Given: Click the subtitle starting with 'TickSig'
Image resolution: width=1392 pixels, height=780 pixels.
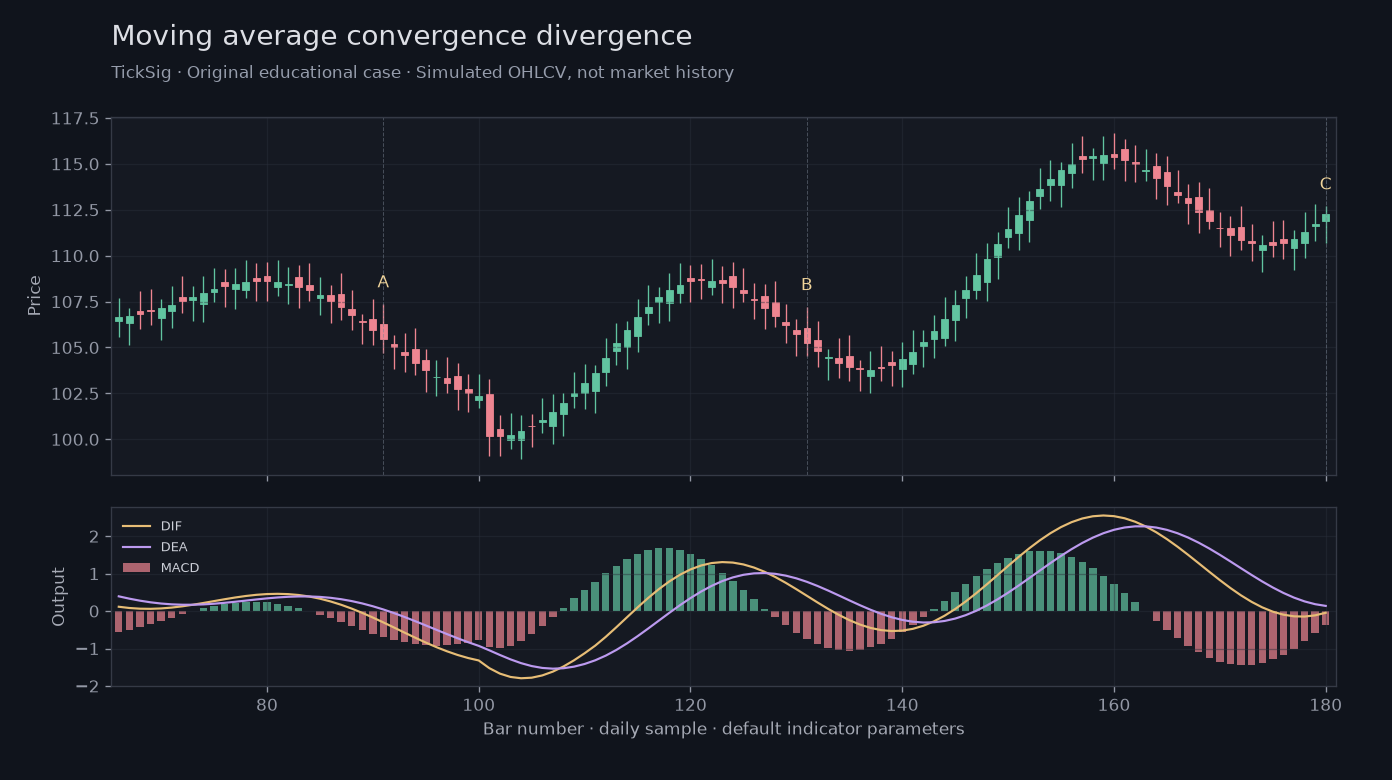Looking at the screenshot, I should click(422, 73).
